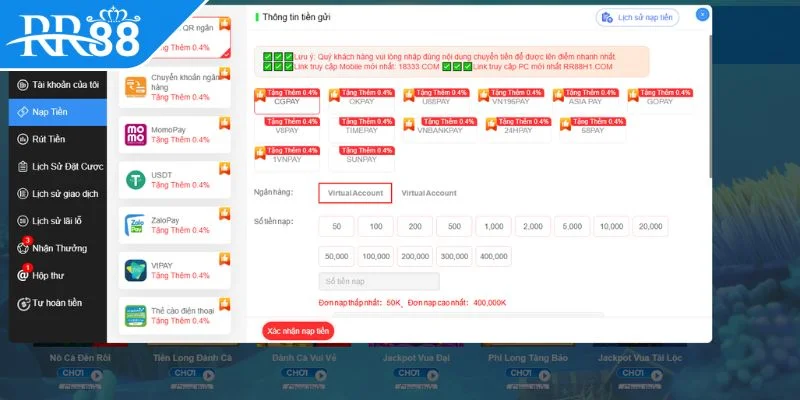Pick deposit amount 400,000
Image resolution: width=800 pixels, height=400 pixels.
pos(493,257)
